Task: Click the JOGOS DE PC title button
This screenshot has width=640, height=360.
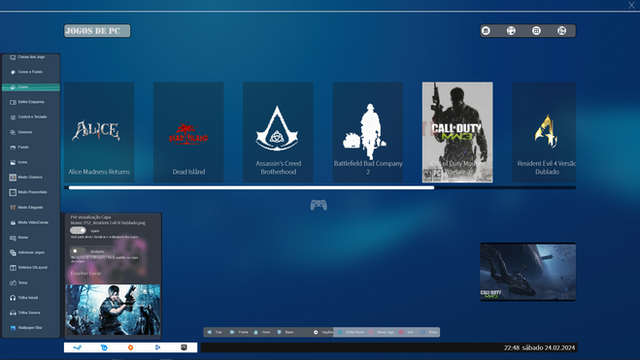Action: (x=97, y=31)
